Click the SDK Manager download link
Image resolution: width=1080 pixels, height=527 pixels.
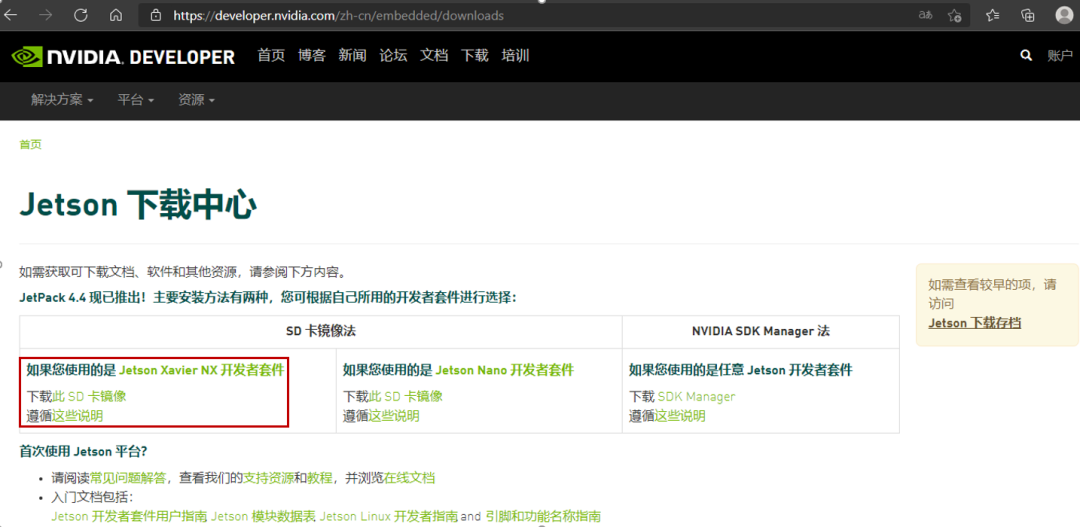tap(696, 397)
